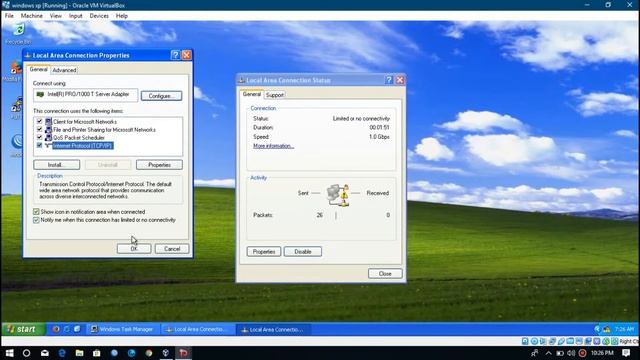Select General tab in Status dialog
Viewport: 640px width, 360px height.
click(x=251, y=94)
